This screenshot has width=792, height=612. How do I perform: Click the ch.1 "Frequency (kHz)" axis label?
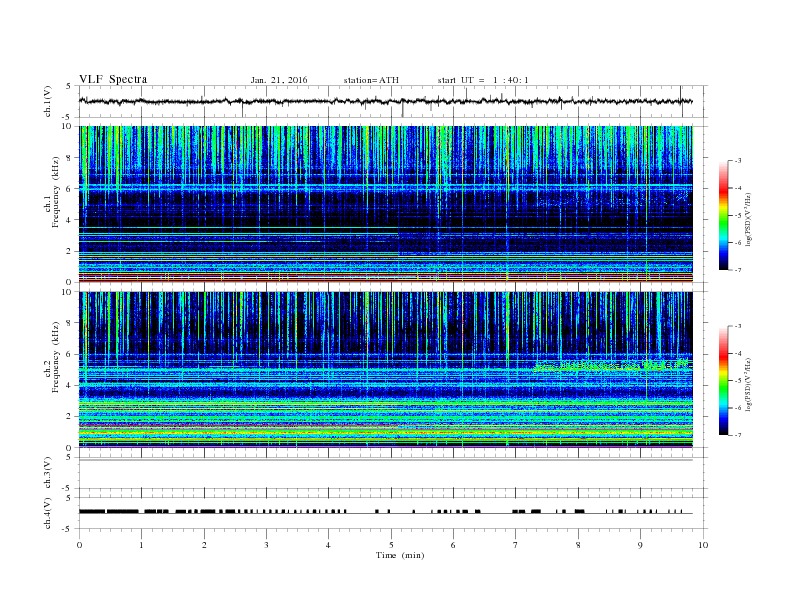coord(56,192)
